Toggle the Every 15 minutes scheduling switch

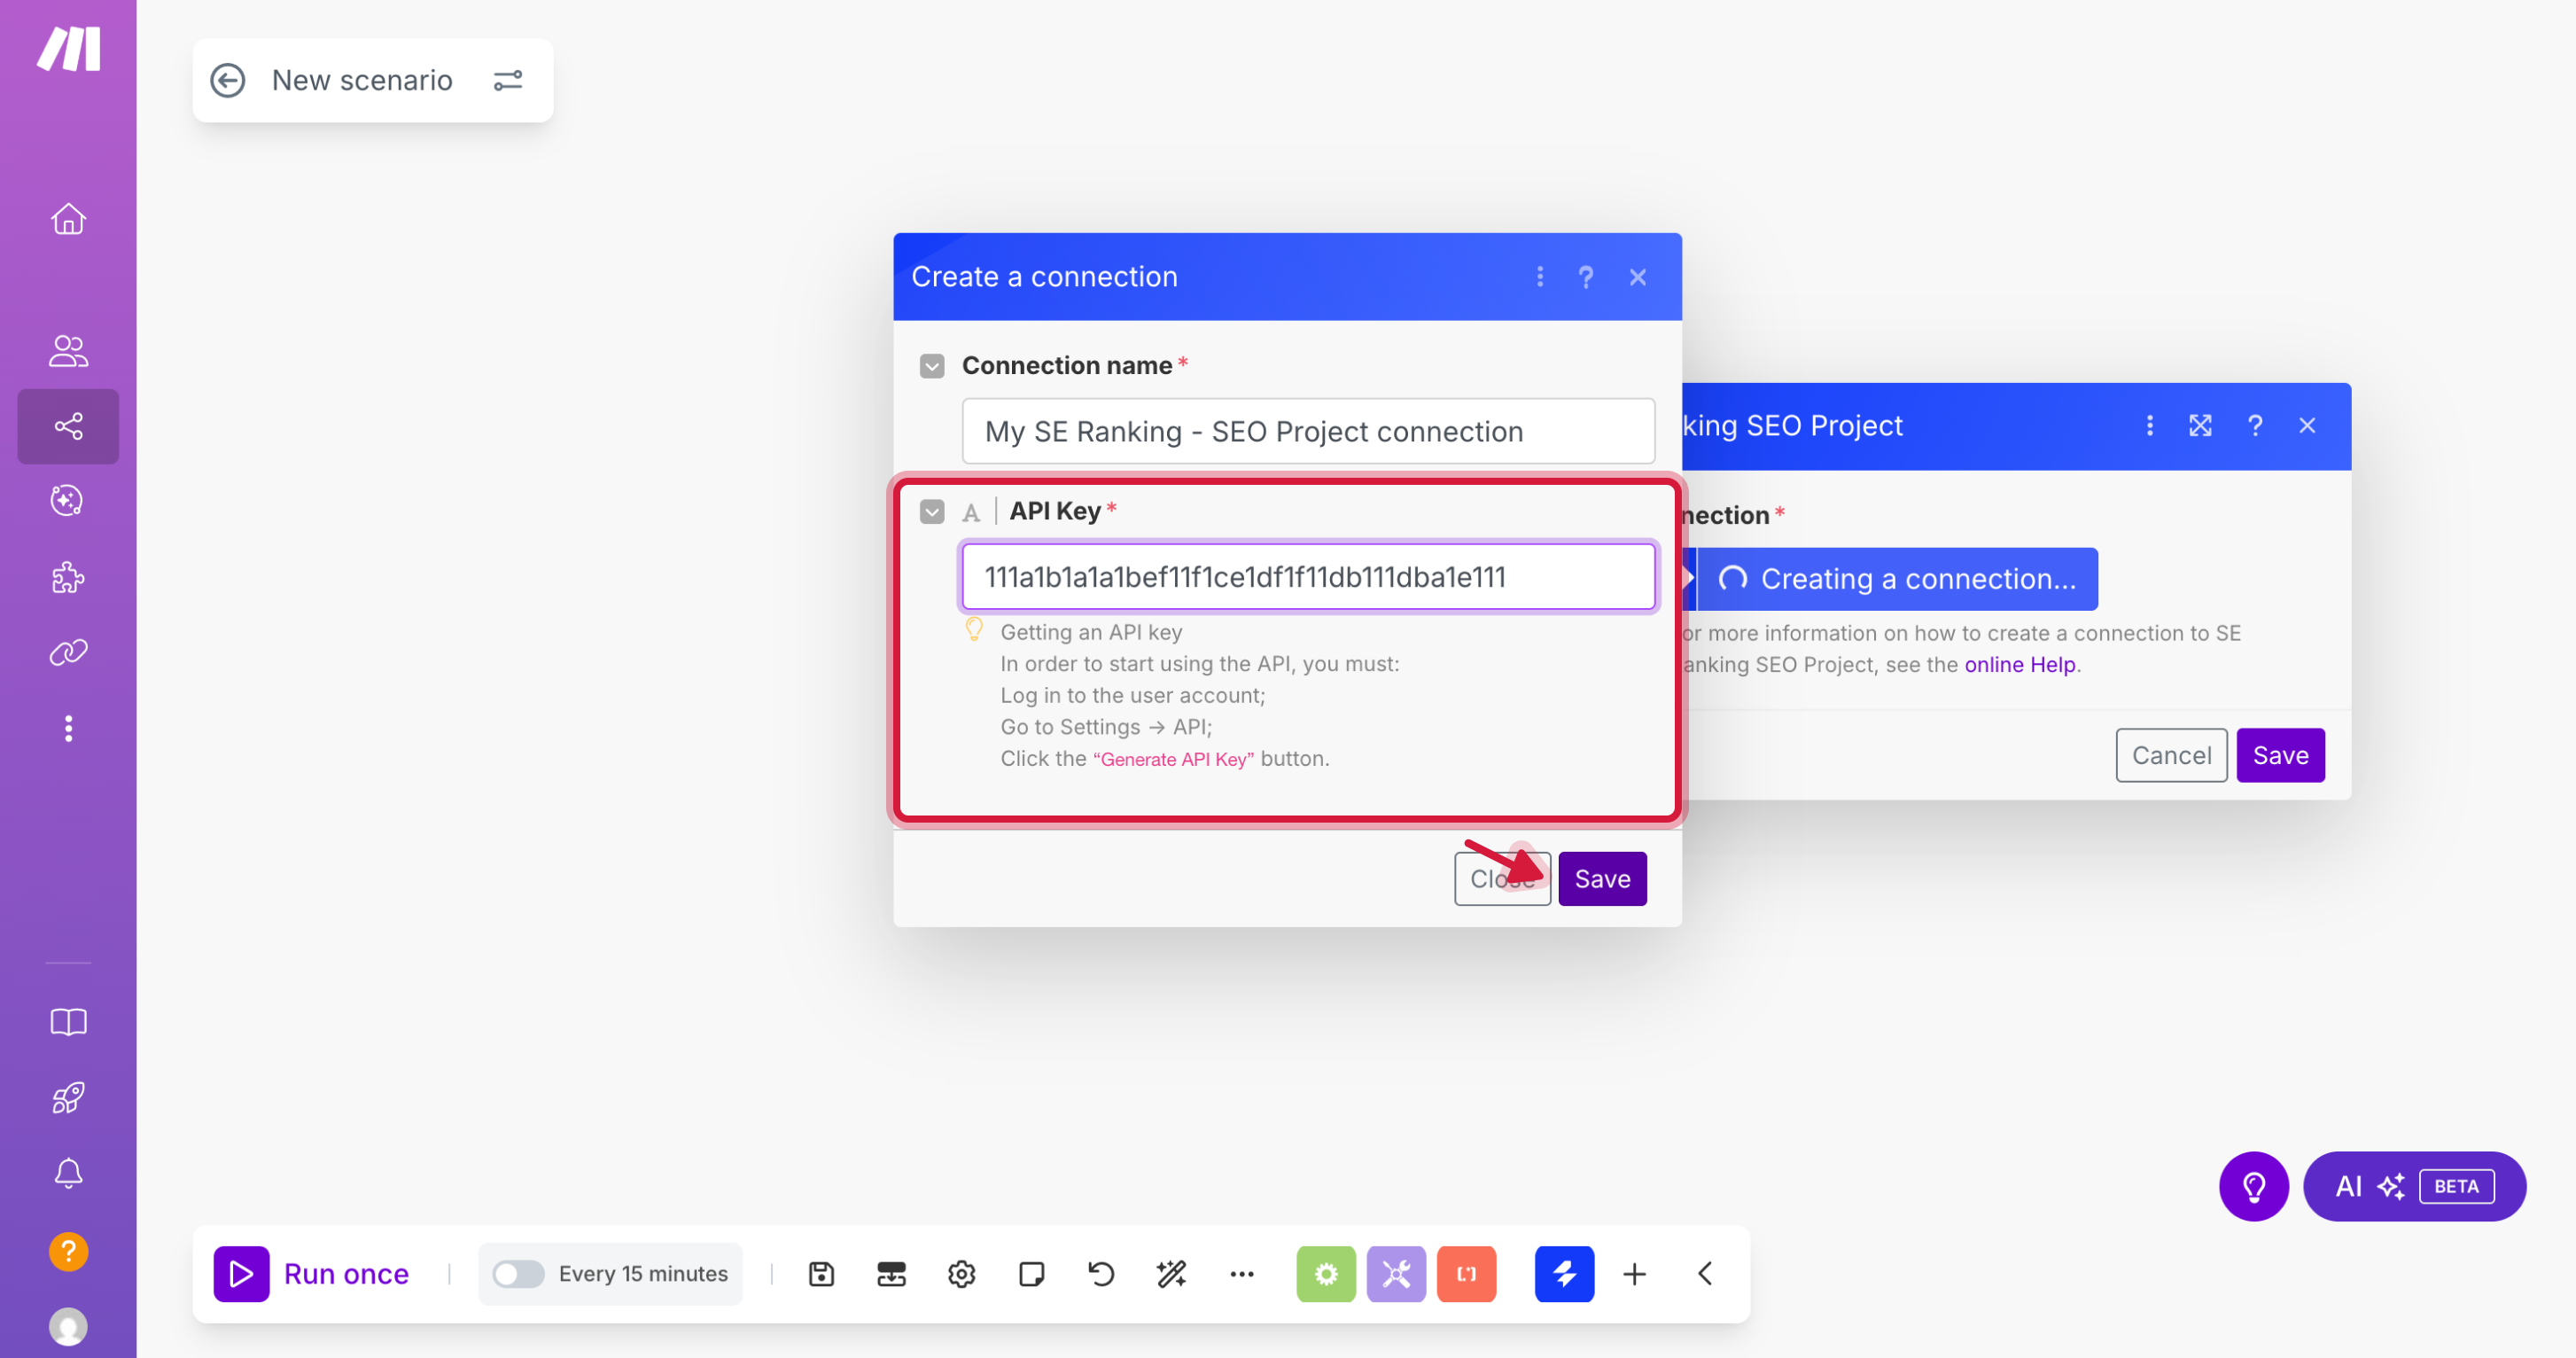tap(518, 1273)
